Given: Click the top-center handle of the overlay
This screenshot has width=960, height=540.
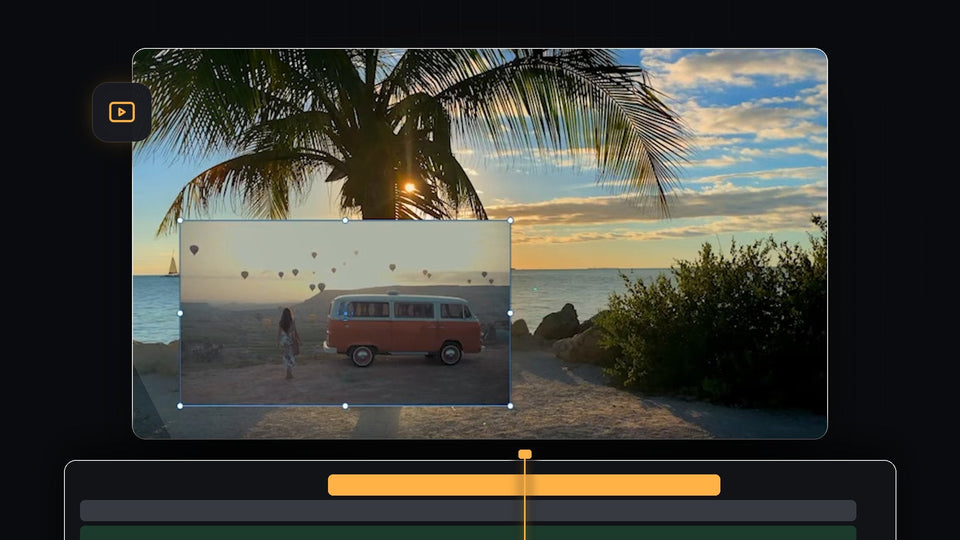Looking at the screenshot, I should [x=345, y=220].
